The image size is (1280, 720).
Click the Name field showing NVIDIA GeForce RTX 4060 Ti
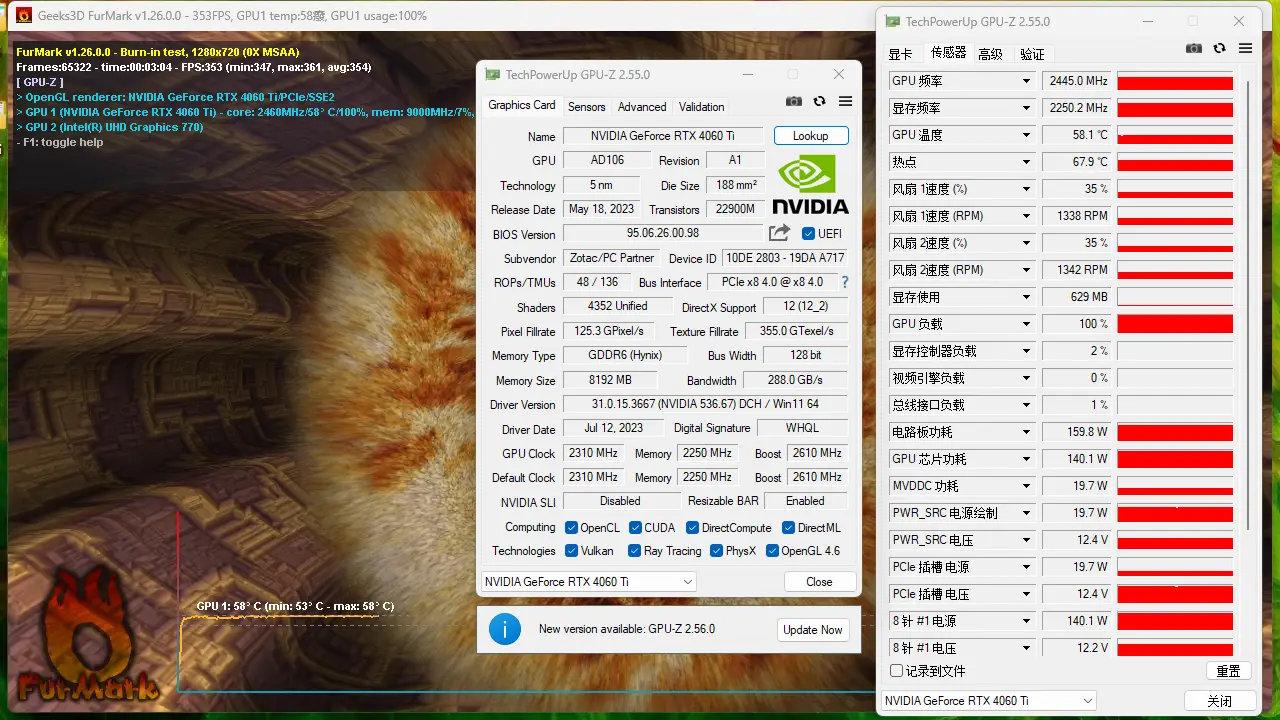(662, 136)
